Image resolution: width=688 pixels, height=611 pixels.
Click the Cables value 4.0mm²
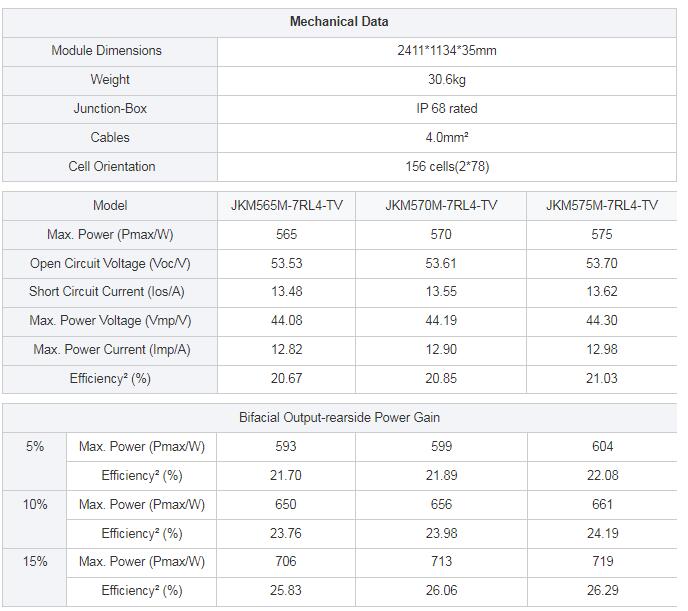coord(447,137)
